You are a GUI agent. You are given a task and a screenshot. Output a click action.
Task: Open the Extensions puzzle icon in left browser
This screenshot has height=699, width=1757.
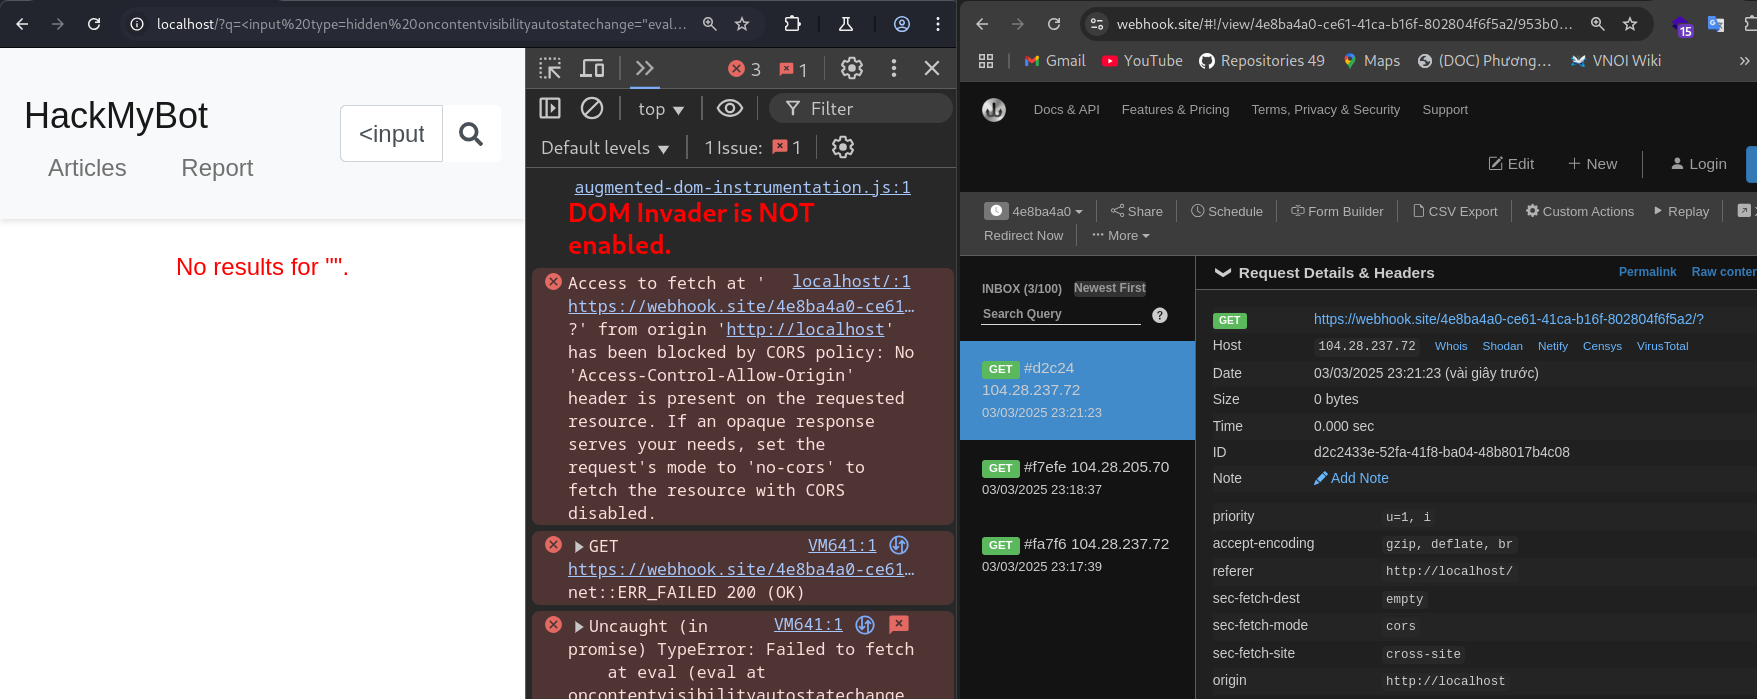coord(792,24)
